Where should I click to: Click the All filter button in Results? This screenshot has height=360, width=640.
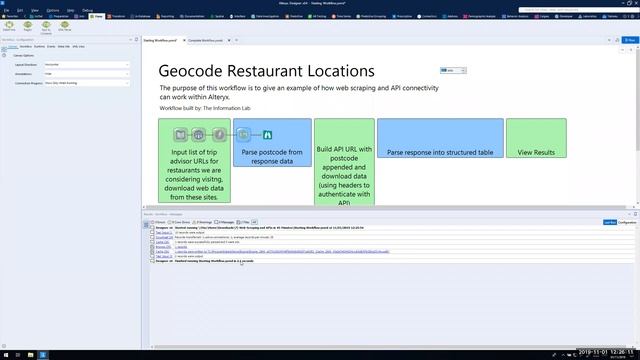254,222
